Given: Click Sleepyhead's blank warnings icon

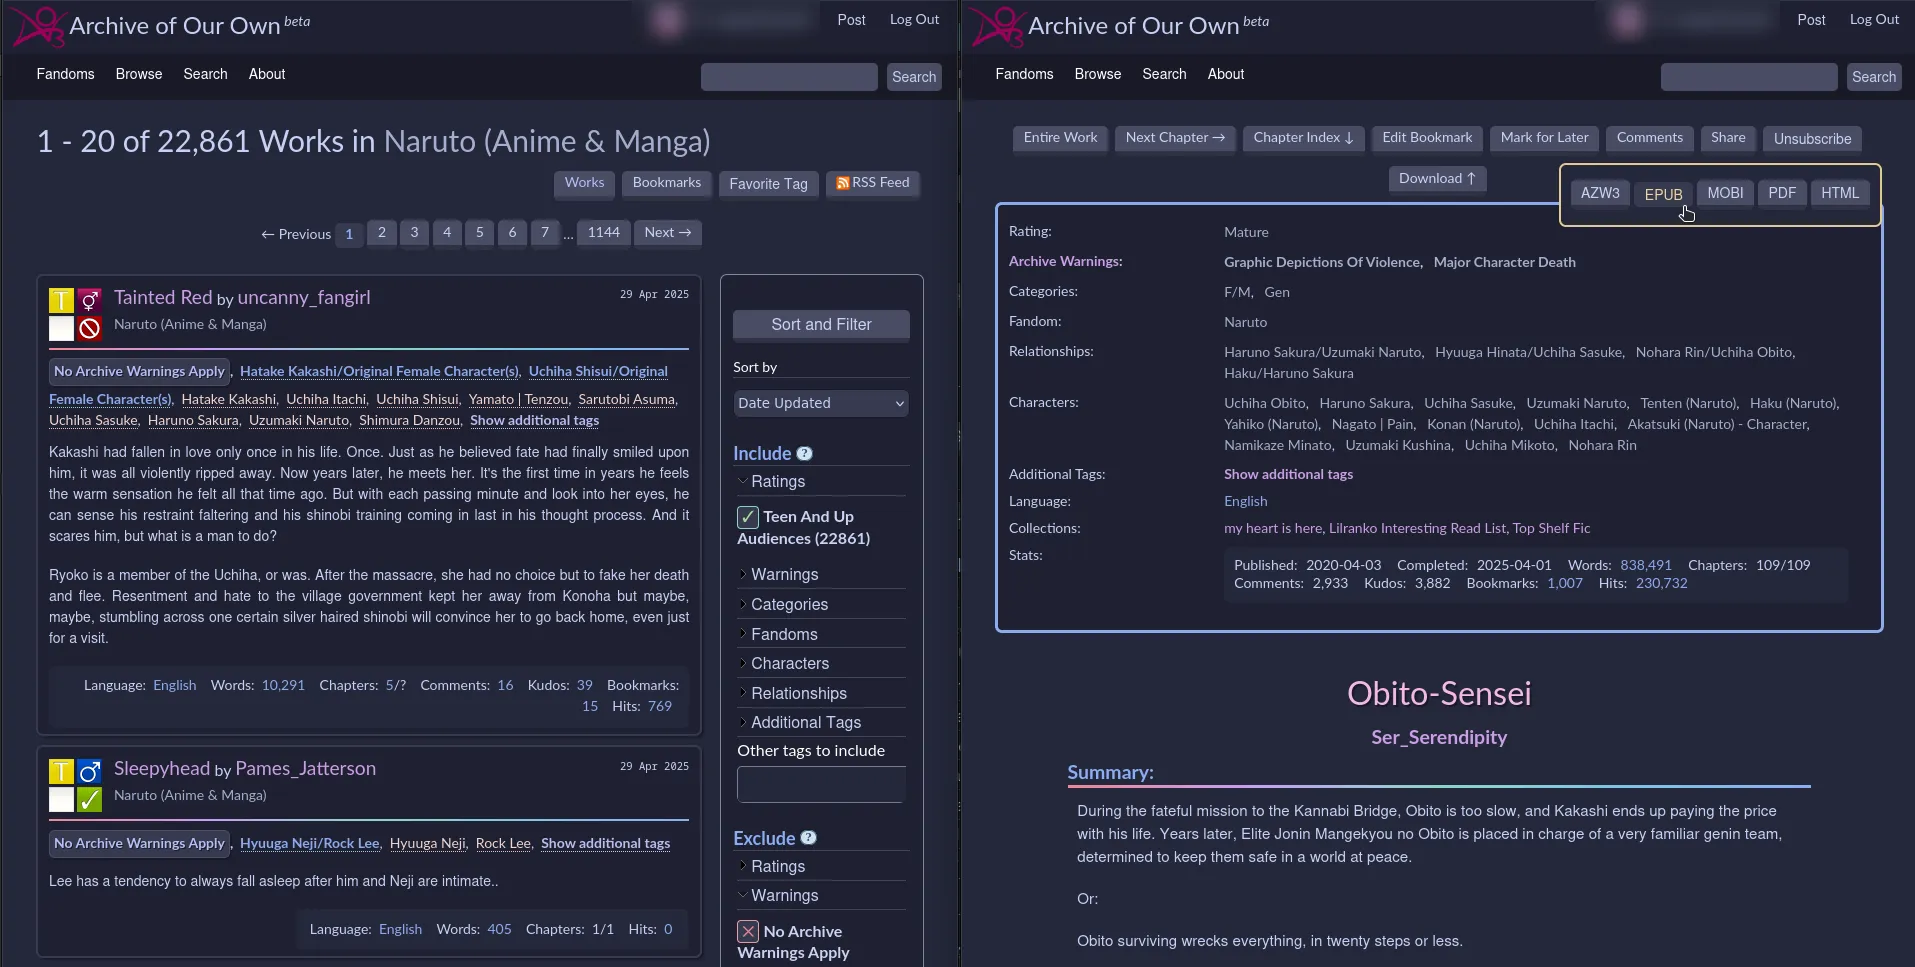Looking at the screenshot, I should (61, 799).
